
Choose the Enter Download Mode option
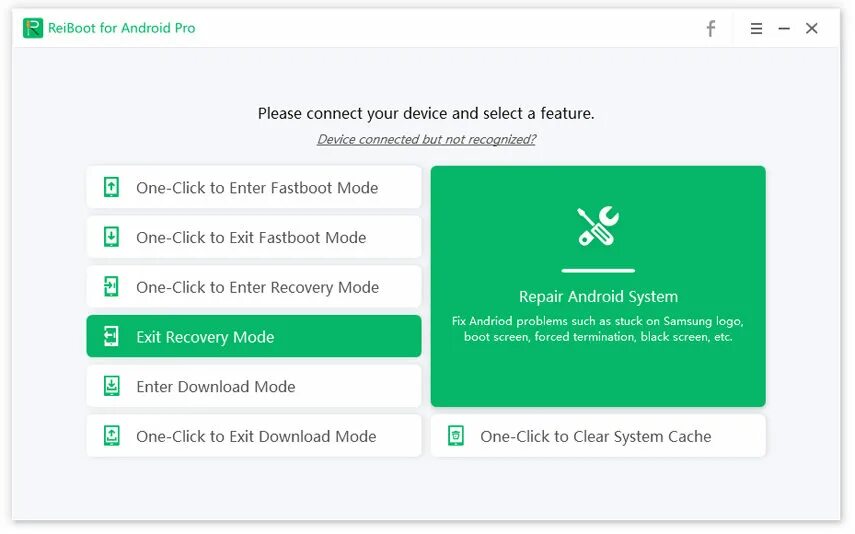pyautogui.click(x=216, y=387)
